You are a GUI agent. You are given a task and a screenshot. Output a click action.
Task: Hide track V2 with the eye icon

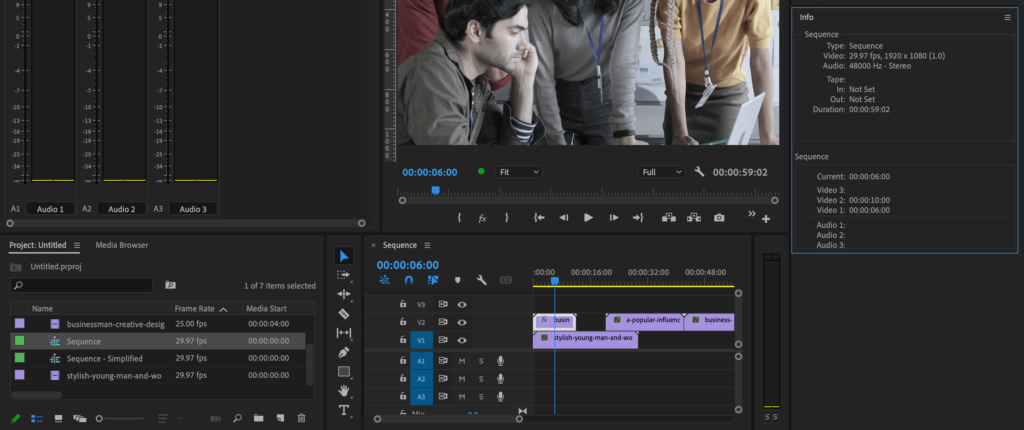pyautogui.click(x=462, y=323)
